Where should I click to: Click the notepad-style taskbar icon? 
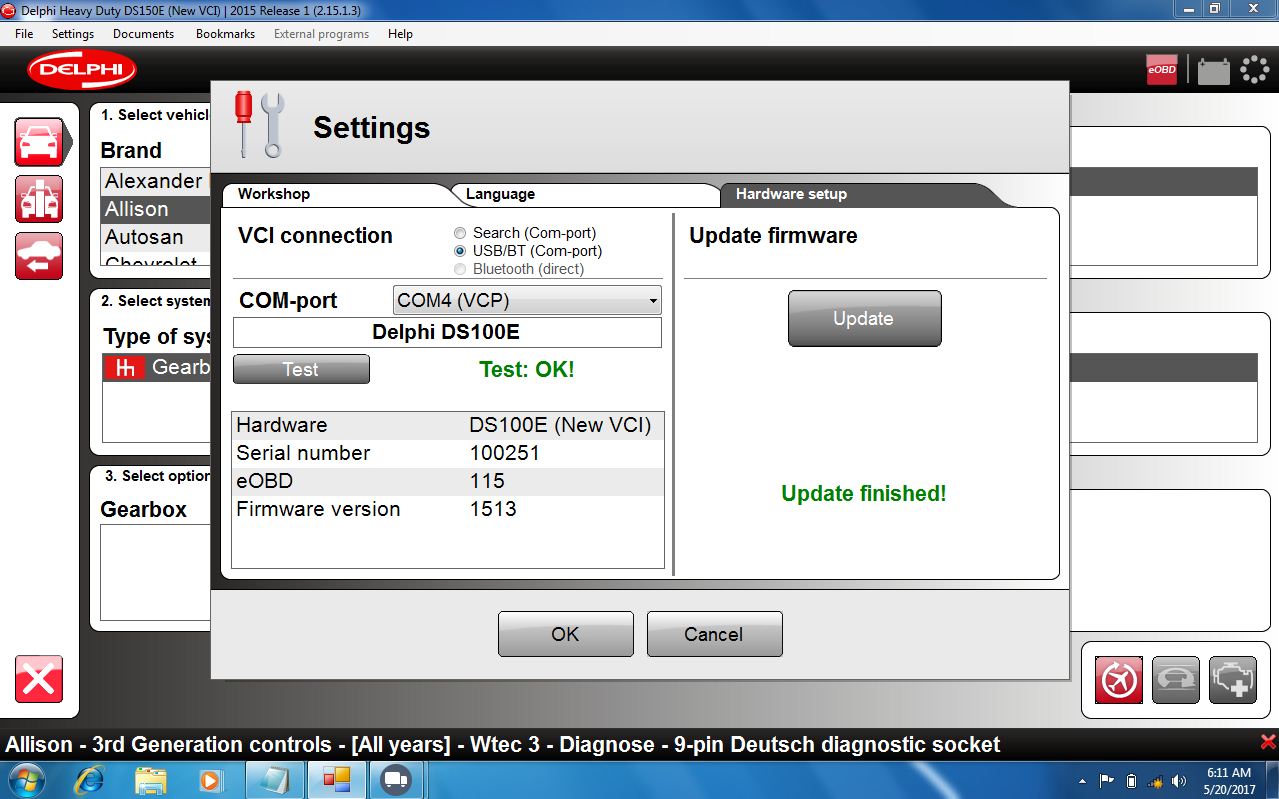tap(273, 779)
